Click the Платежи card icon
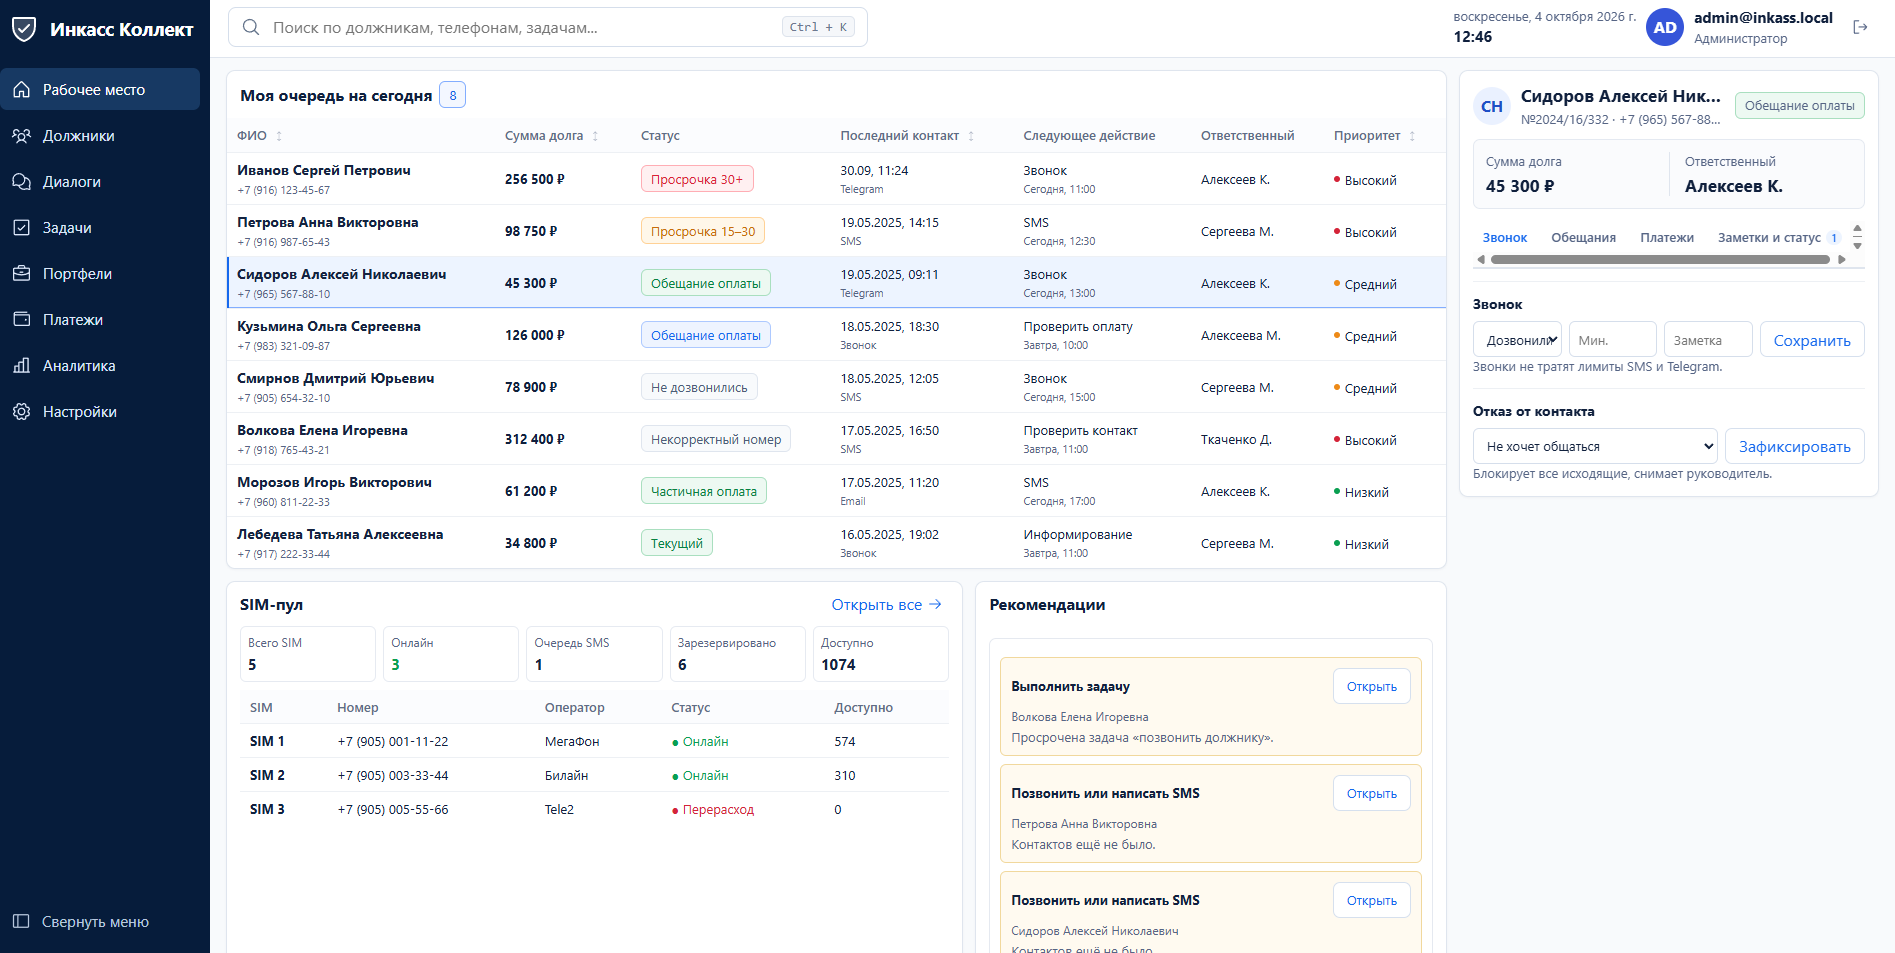Image resolution: width=1895 pixels, height=953 pixels. pyautogui.click(x=21, y=319)
